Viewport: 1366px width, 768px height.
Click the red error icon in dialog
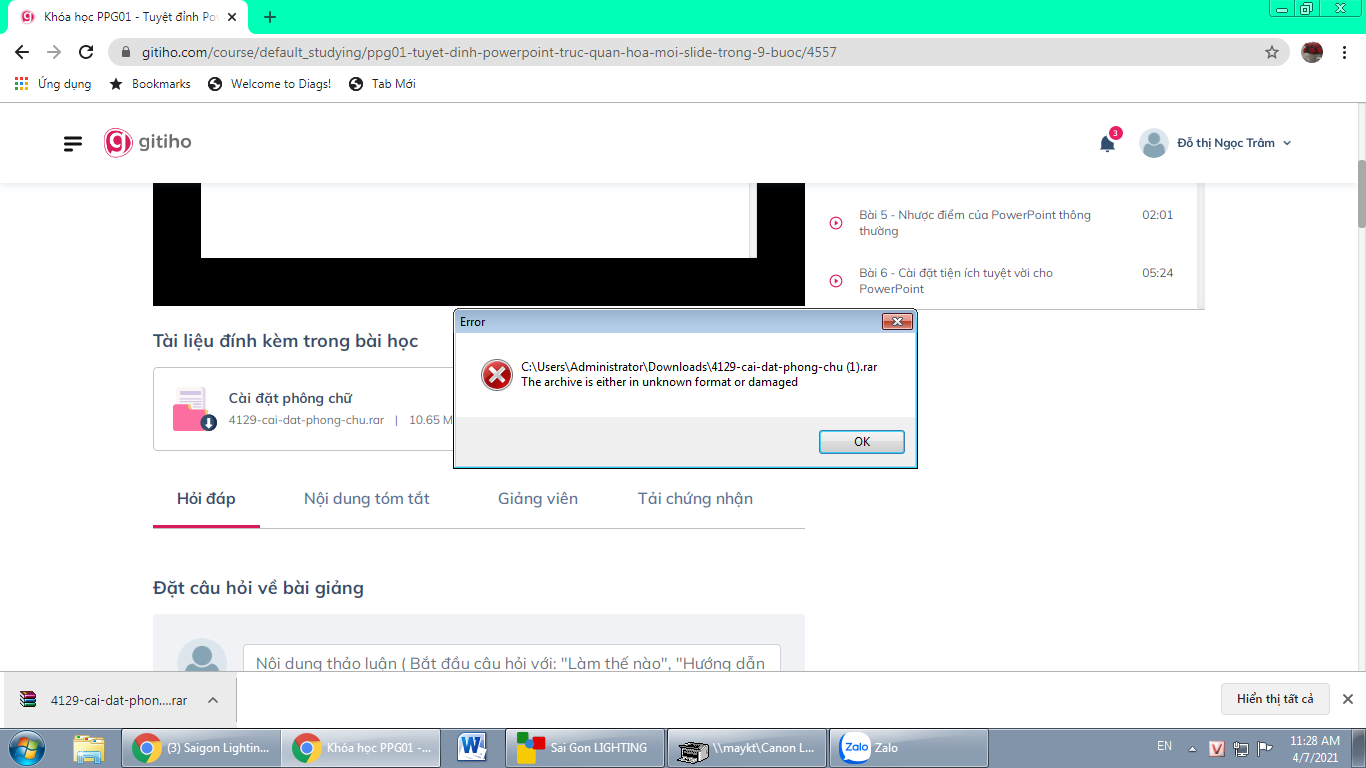(496, 375)
